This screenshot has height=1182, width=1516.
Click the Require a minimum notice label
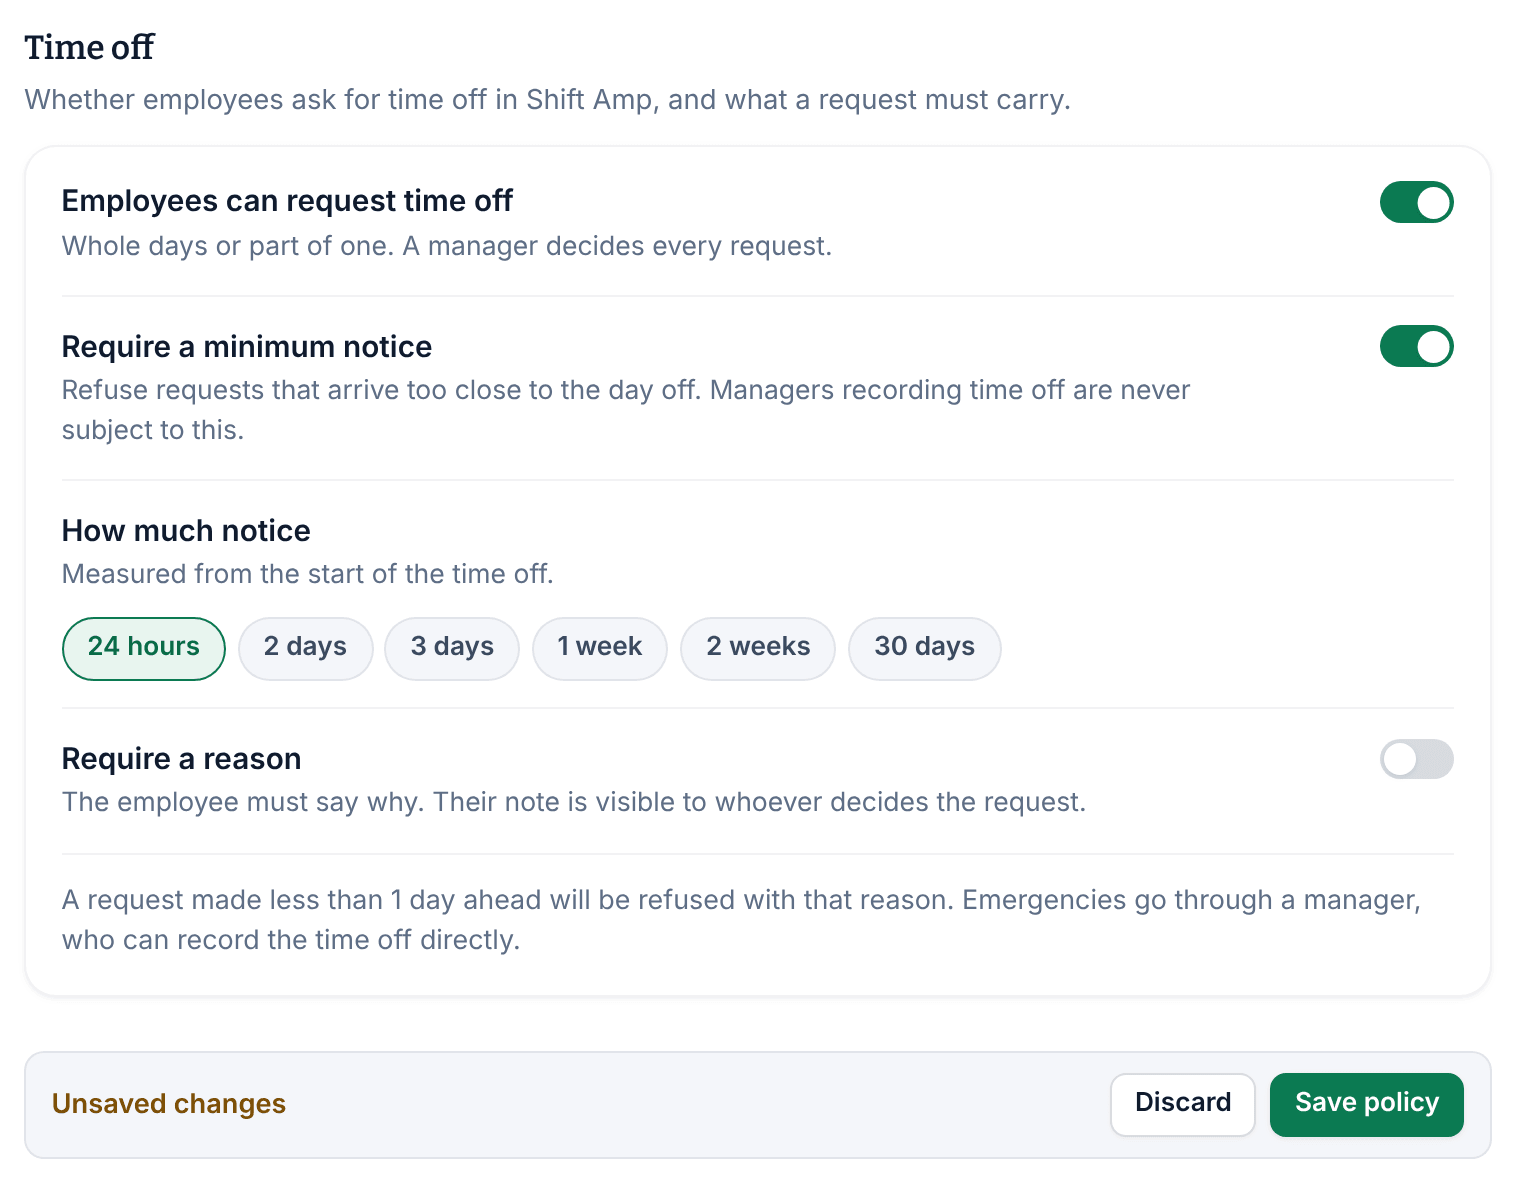click(x=247, y=347)
